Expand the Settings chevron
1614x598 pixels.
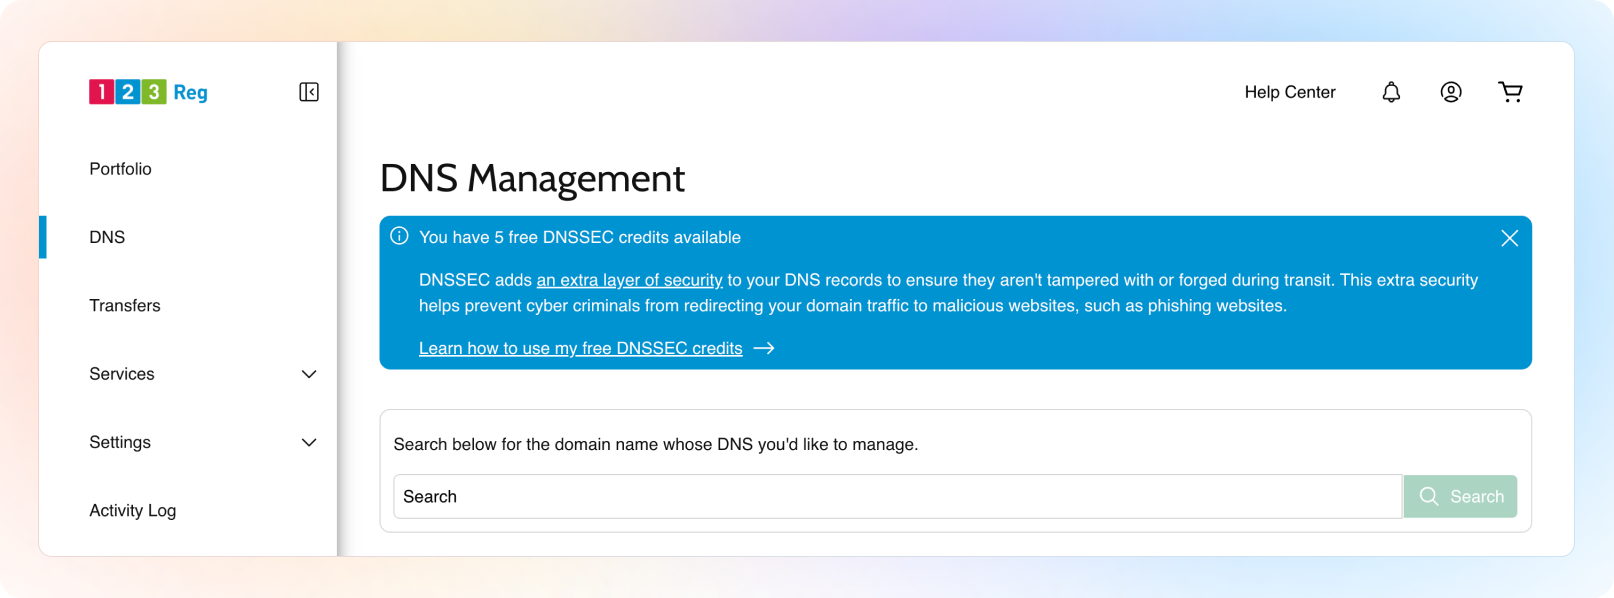click(309, 442)
